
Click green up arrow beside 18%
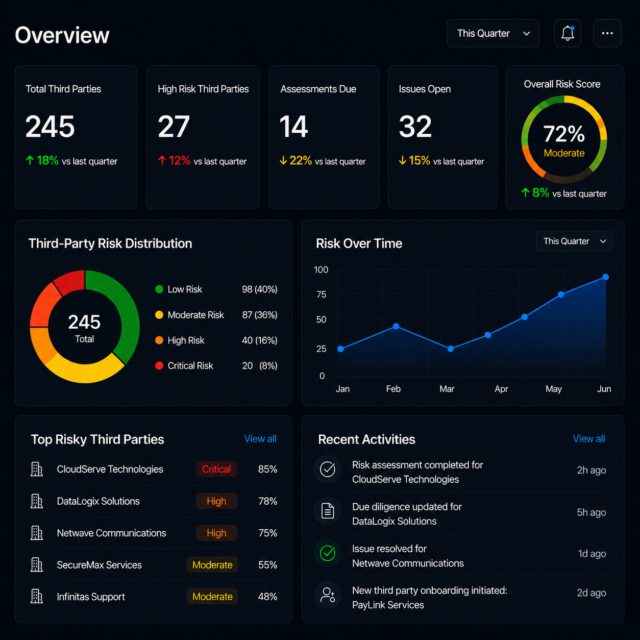[30, 160]
